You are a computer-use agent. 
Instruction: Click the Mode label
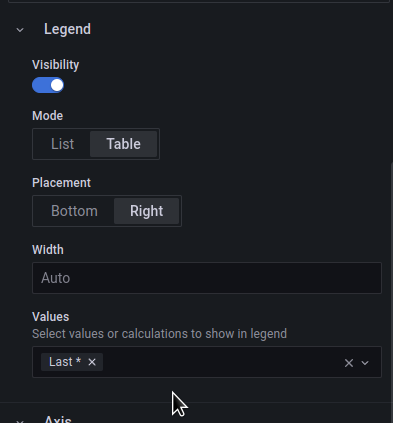coord(47,116)
